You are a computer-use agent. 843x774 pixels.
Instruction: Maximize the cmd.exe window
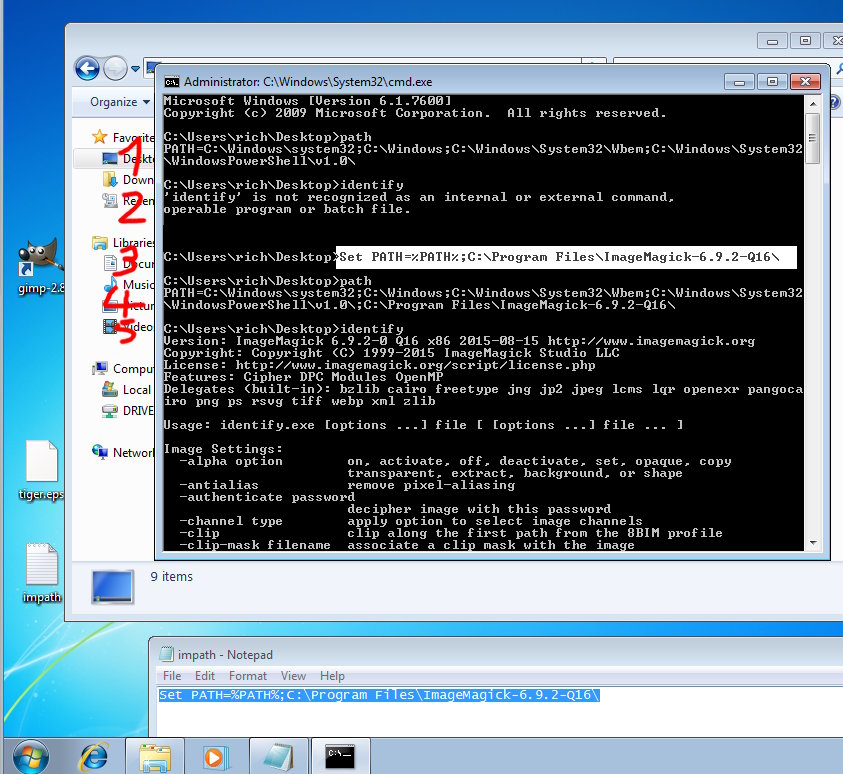coord(772,82)
